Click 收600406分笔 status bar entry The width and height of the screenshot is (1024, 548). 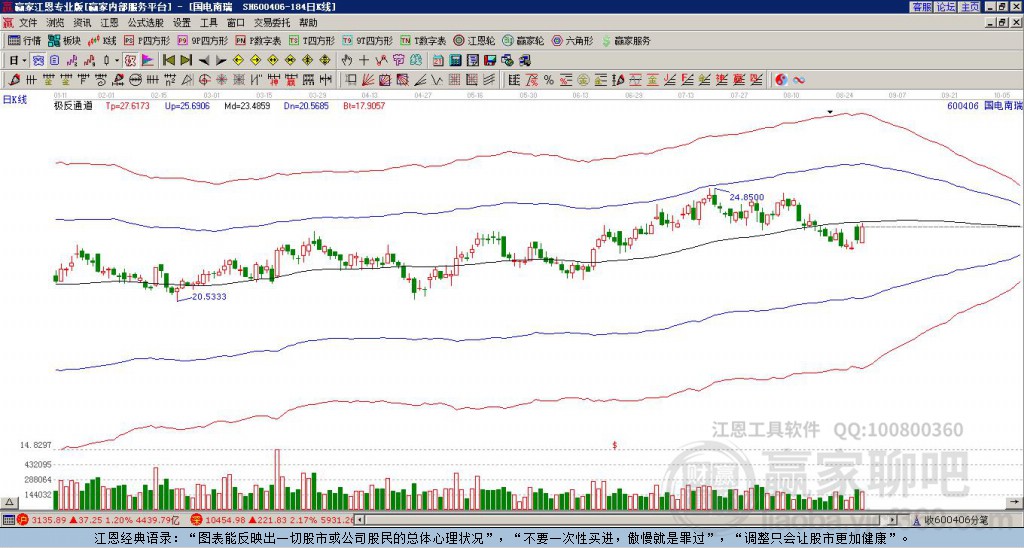(x=950, y=520)
